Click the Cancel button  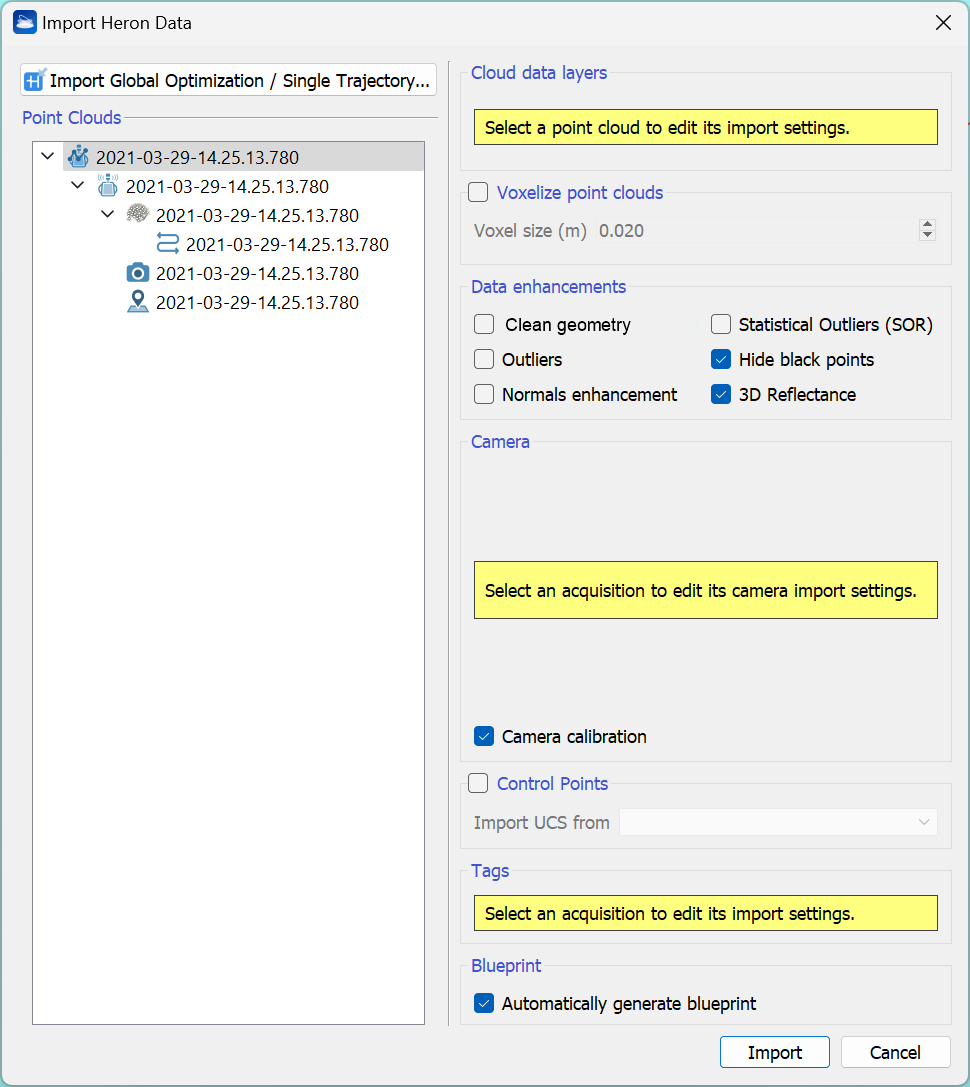895,1052
